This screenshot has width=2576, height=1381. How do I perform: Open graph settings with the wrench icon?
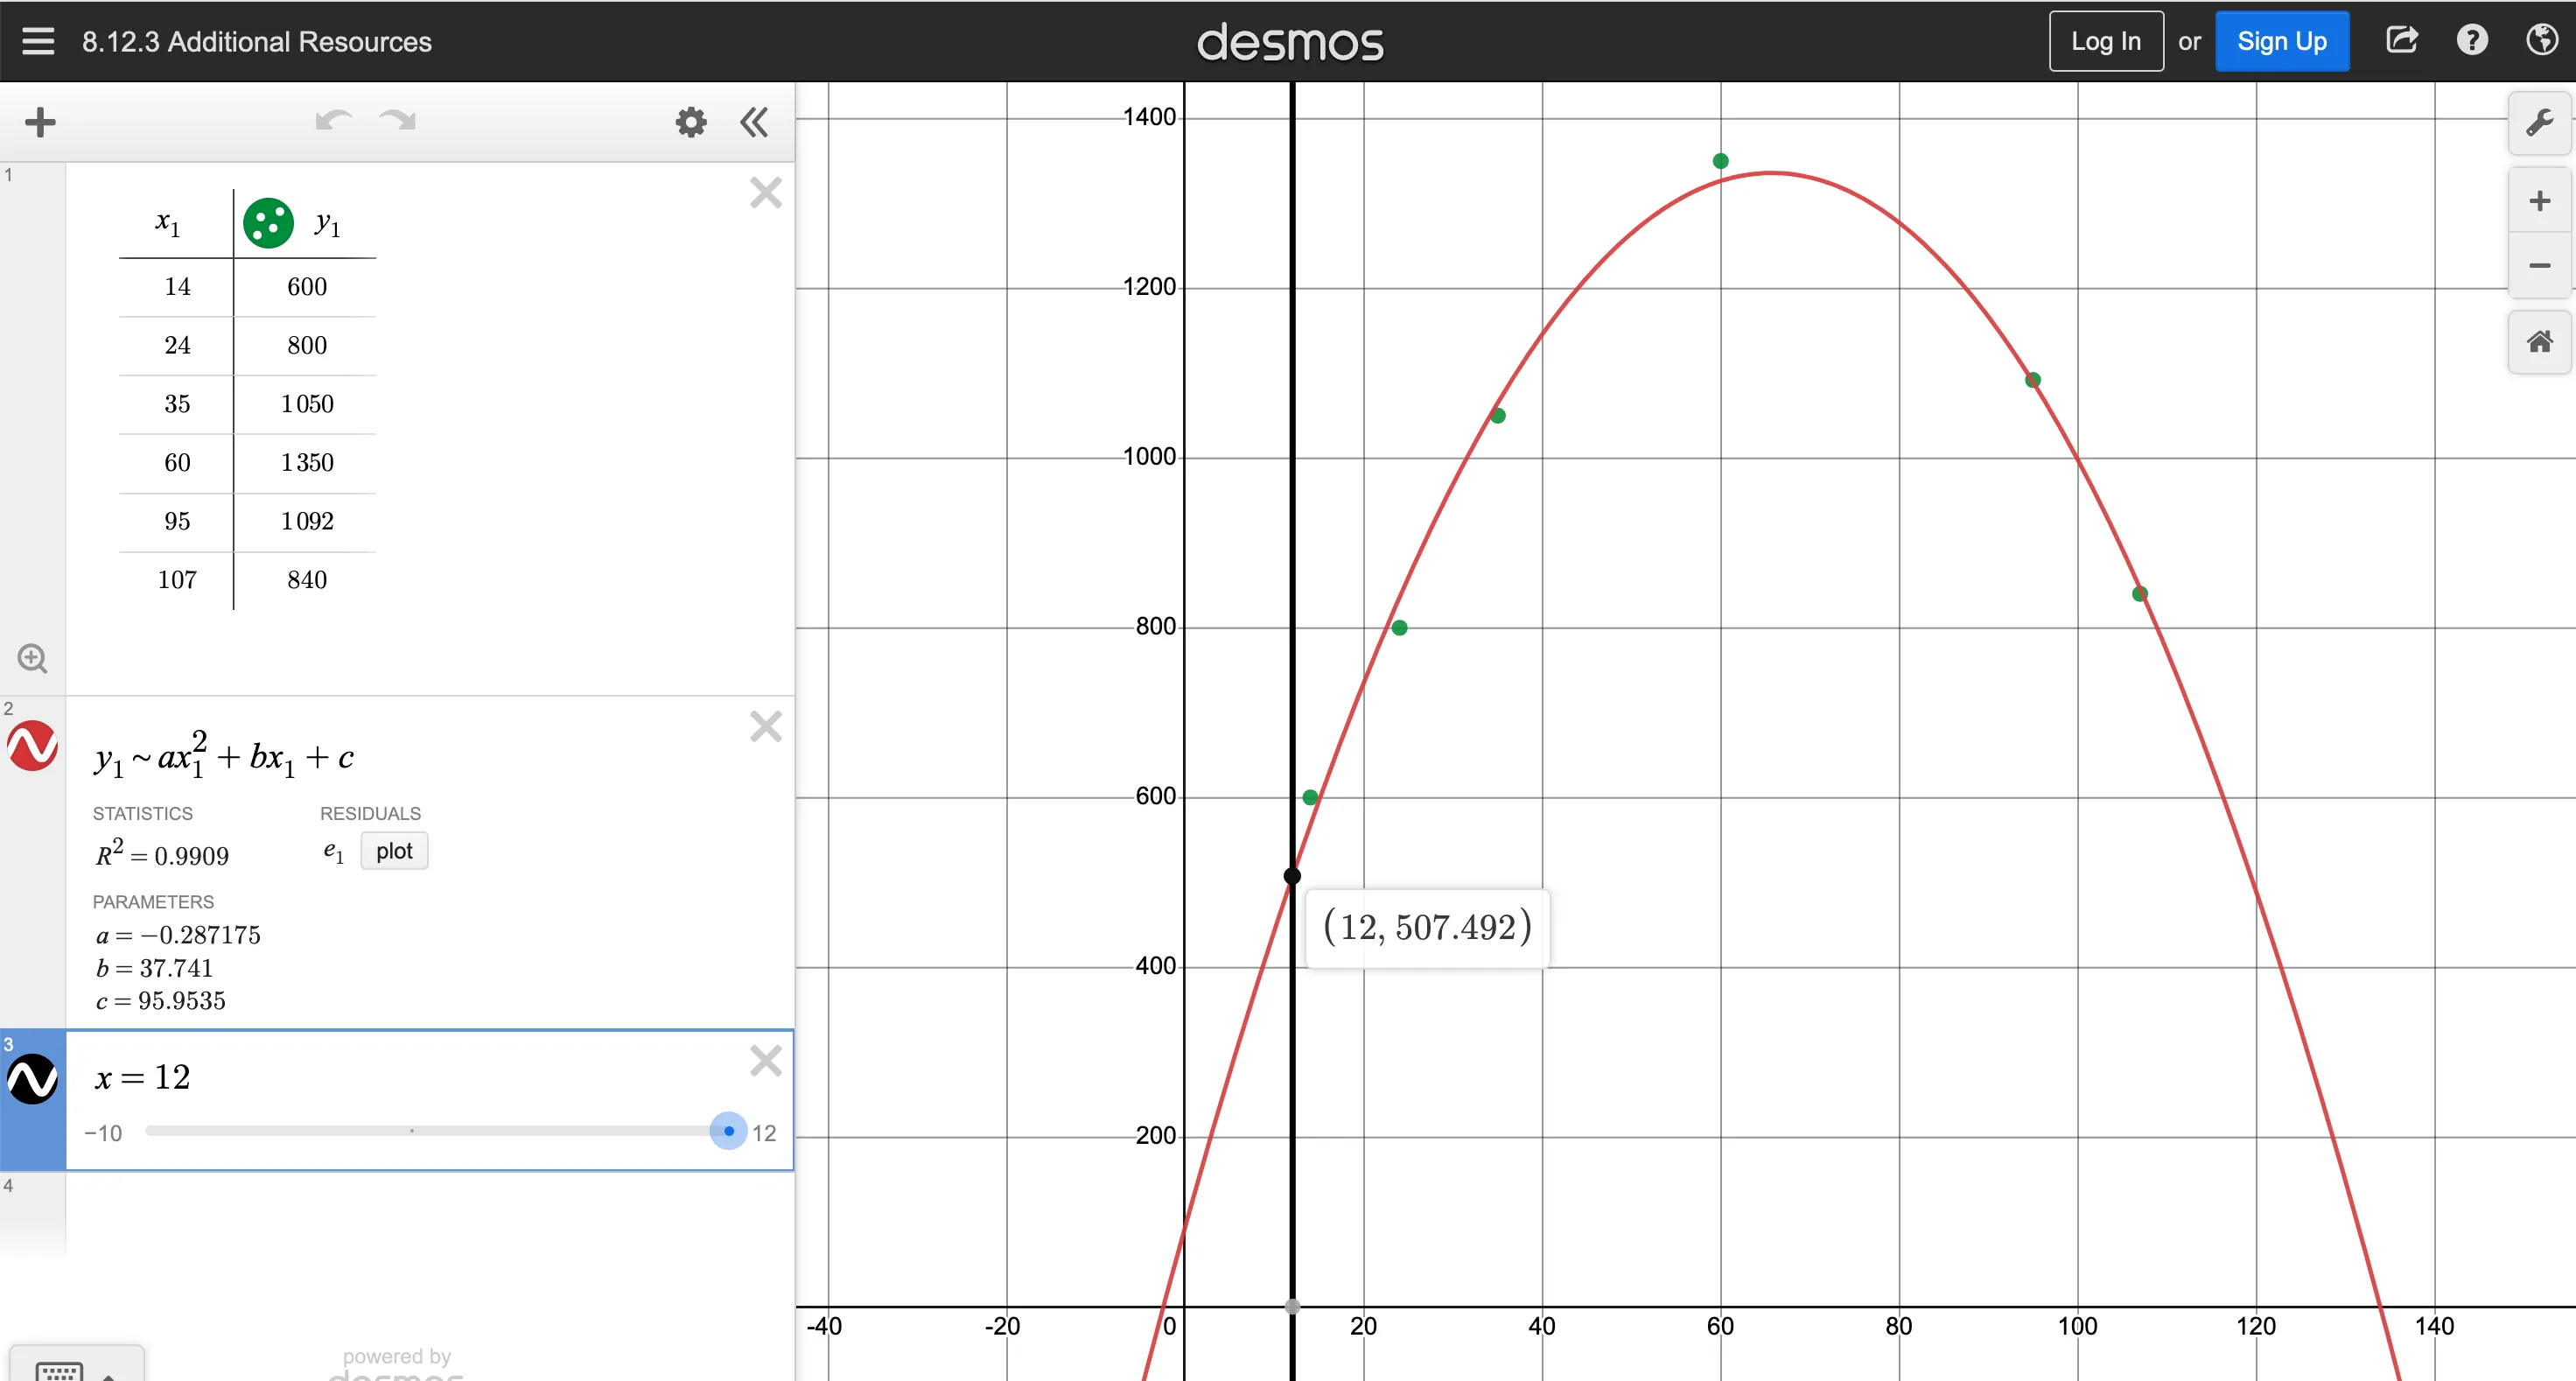(2538, 122)
